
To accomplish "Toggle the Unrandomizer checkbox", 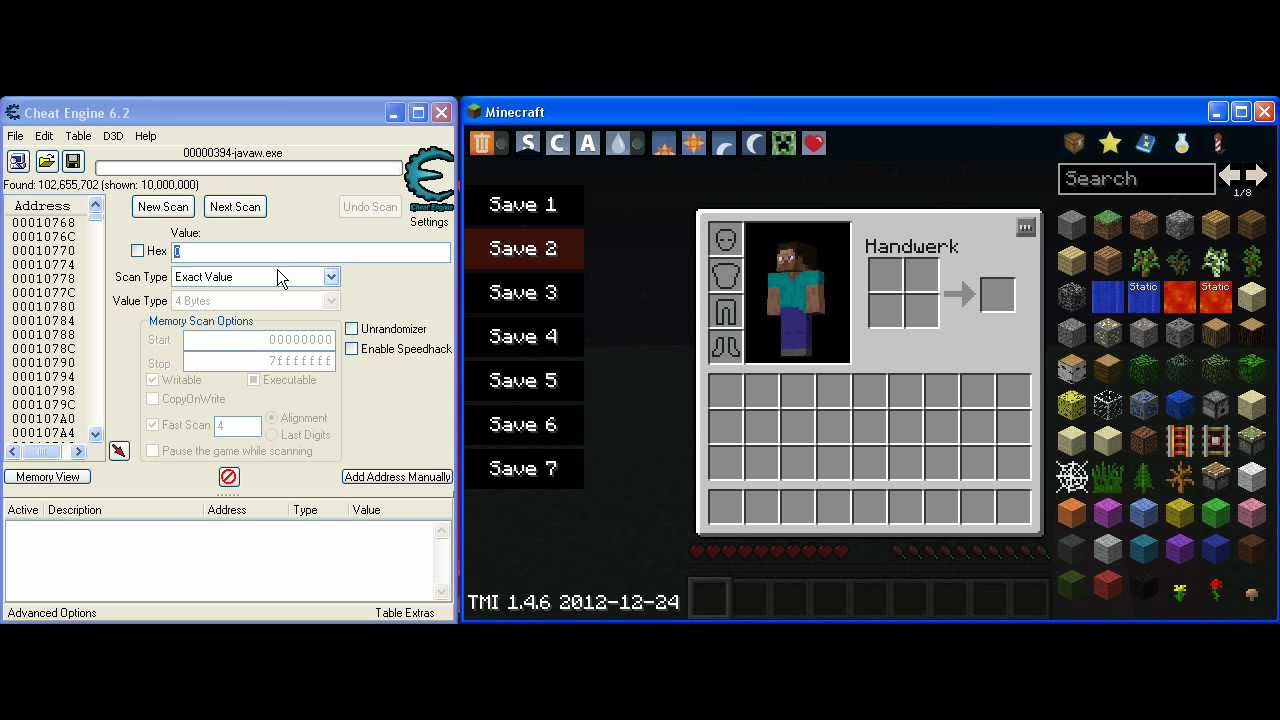I will coord(352,329).
